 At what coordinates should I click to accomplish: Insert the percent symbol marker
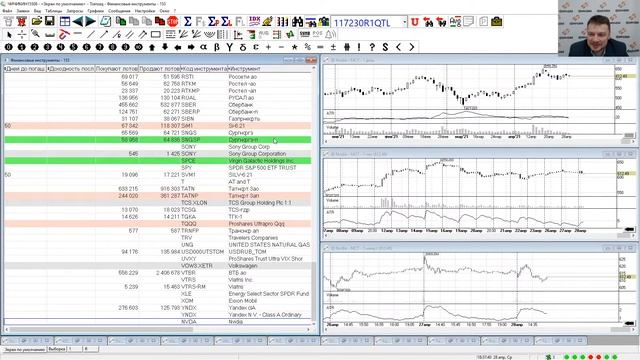point(307,47)
